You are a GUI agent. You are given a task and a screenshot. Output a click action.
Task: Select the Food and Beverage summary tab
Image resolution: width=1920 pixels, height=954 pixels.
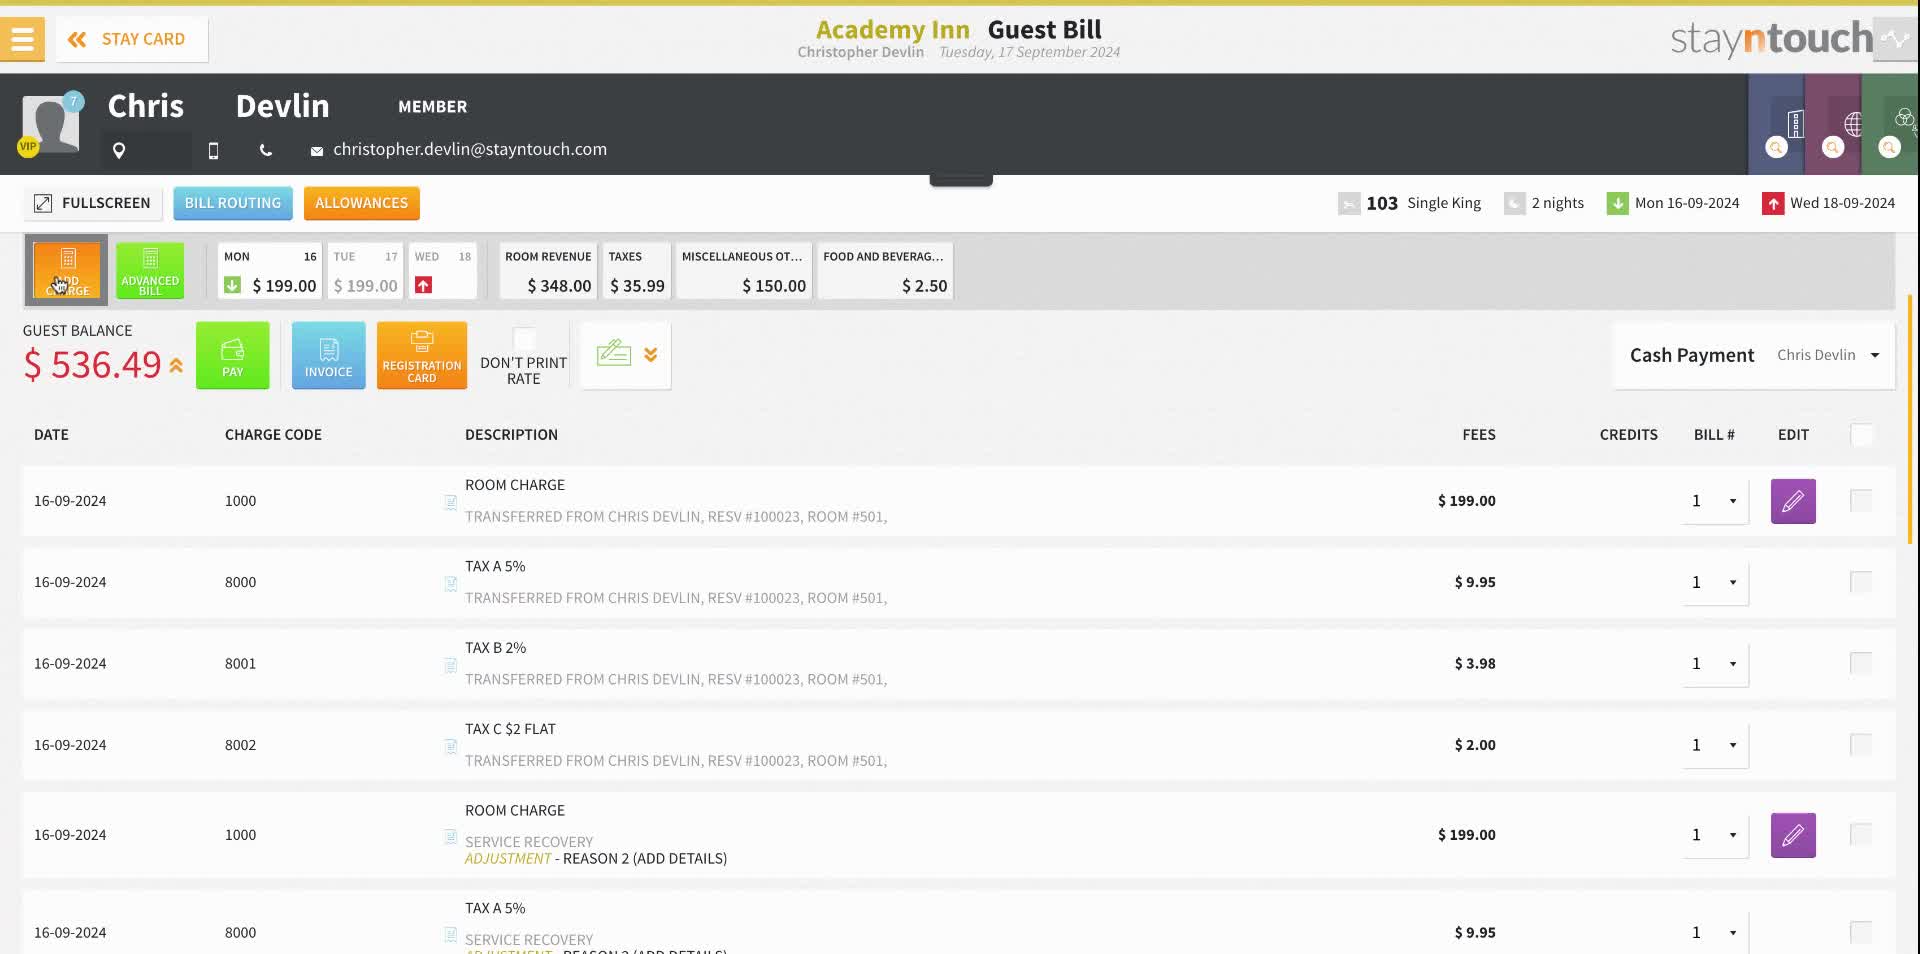pyautogui.click(x=885, y=271)
